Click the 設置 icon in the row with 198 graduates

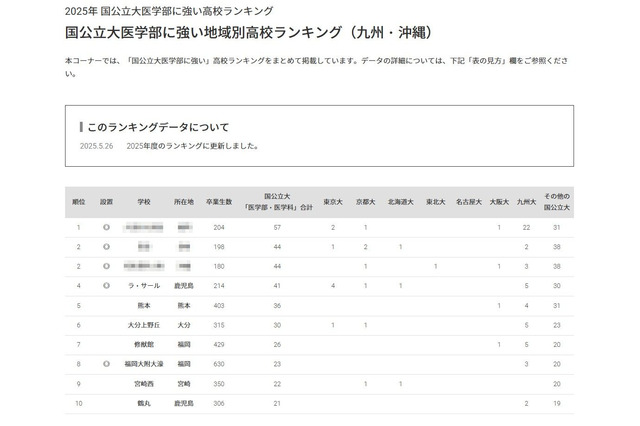[106, 247]
